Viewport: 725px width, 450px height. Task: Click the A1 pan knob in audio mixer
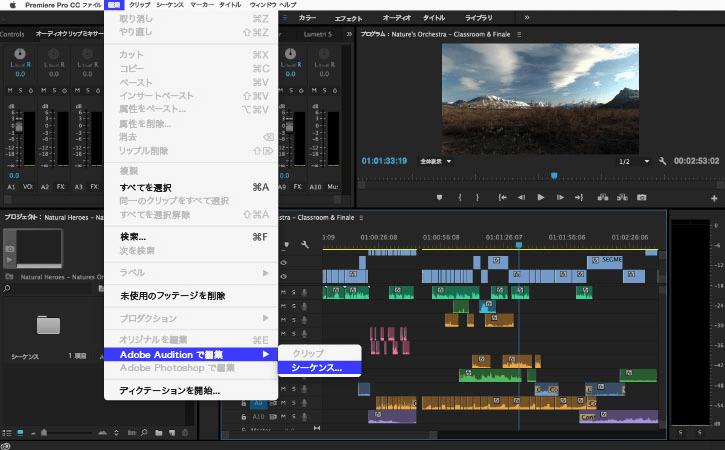point(20,53)
